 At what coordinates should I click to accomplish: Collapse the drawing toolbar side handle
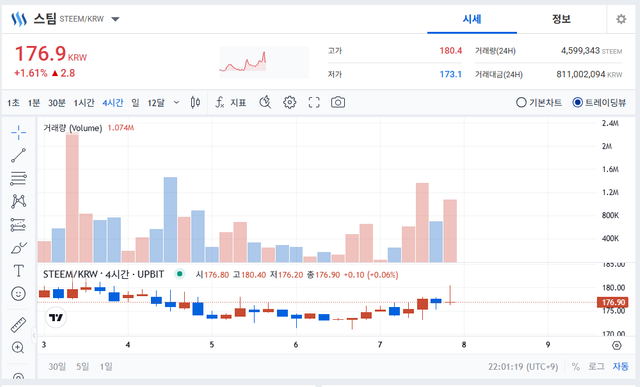click(x=34, y=336)
